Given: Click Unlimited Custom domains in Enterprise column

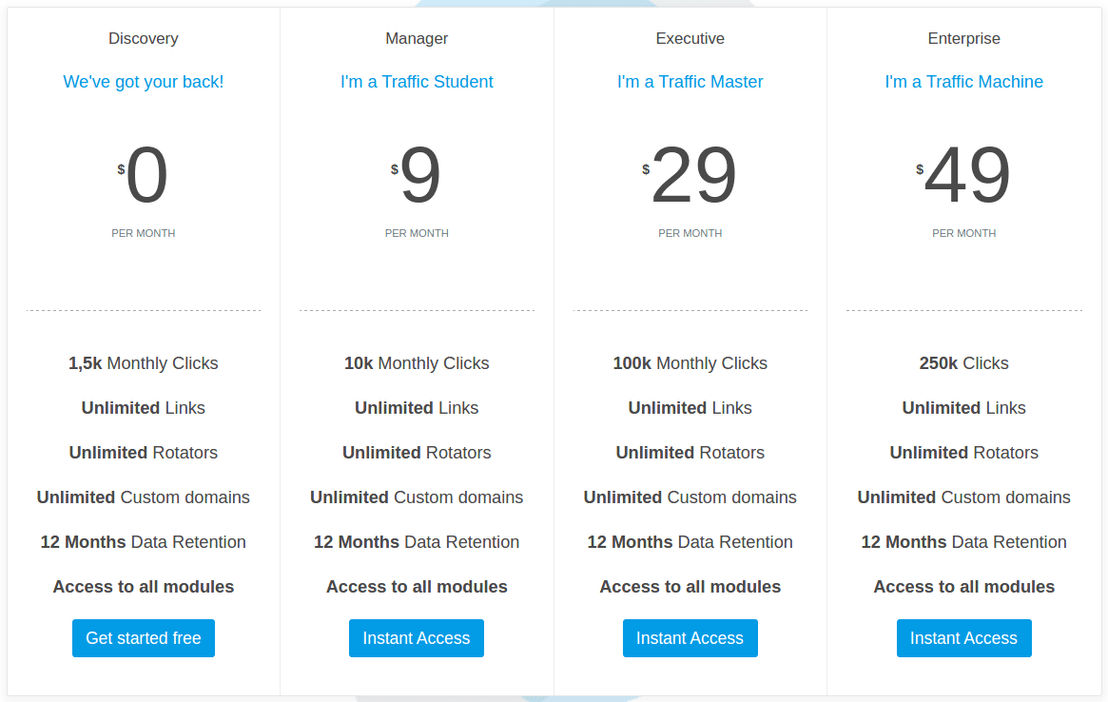Looking at the screenshot, I should click(964, 497).
